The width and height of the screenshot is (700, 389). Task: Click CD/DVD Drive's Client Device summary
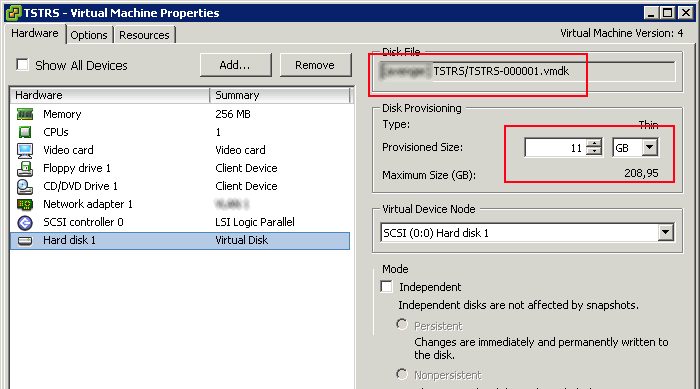pos(246,186)
